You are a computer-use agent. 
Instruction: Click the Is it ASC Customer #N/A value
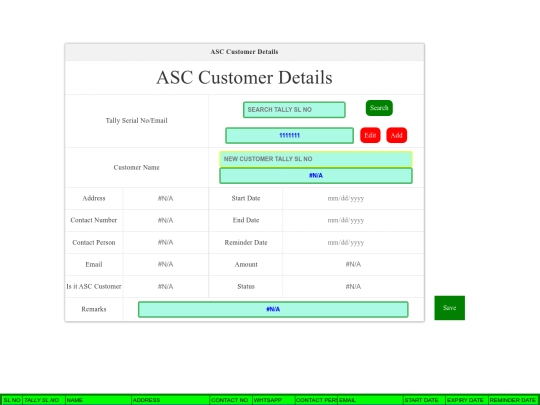pos(166,287)
